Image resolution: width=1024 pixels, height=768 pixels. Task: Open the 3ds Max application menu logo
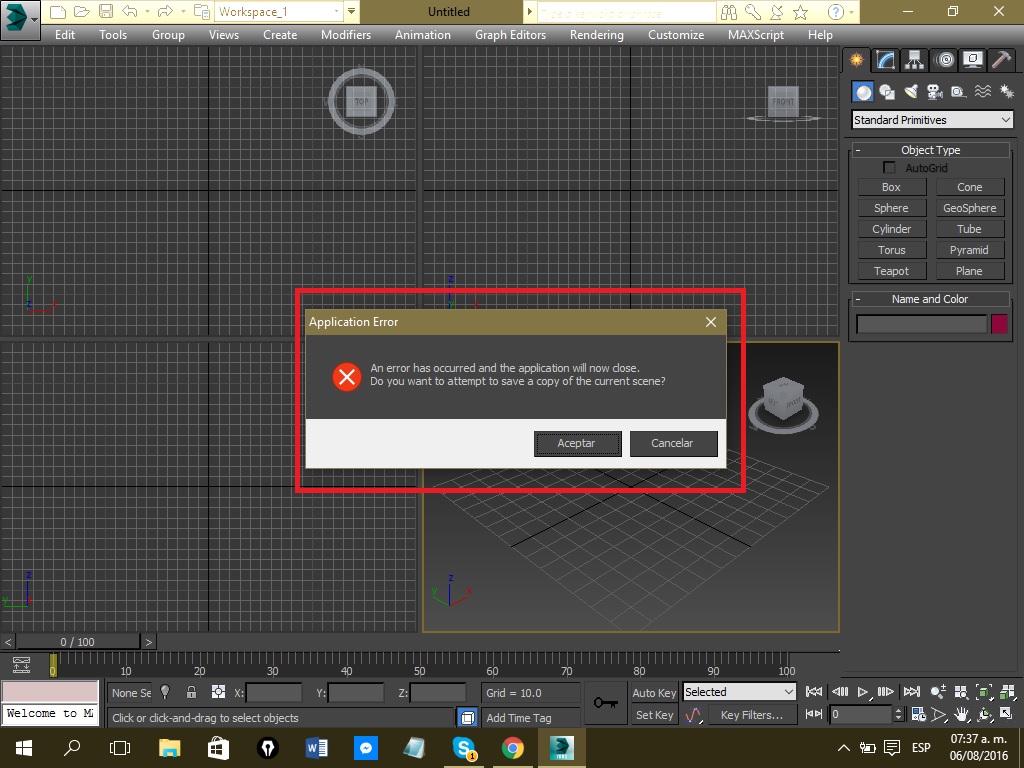pos(20,20)
